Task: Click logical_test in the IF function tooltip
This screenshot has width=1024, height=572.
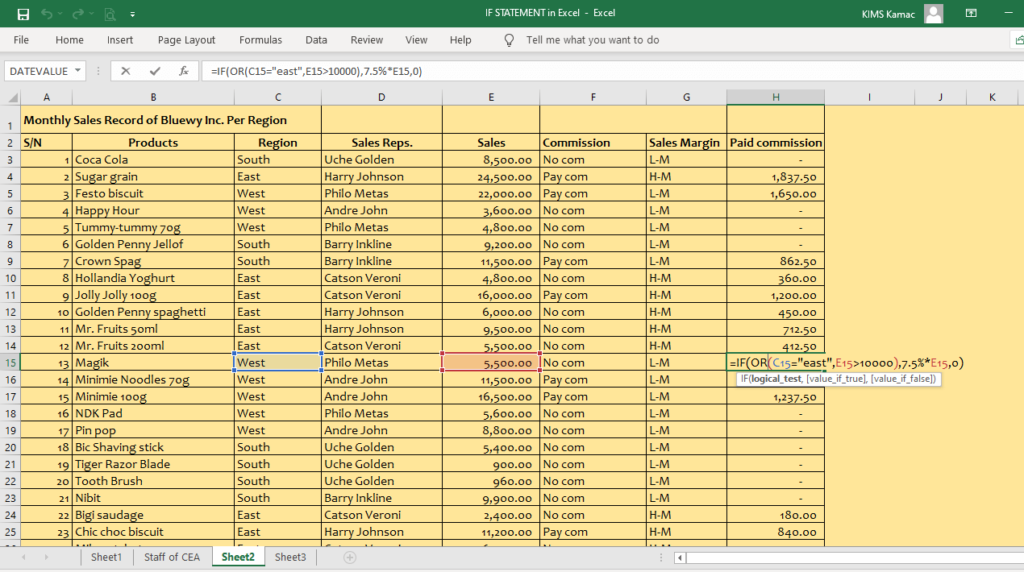Action: coord(776,379)
